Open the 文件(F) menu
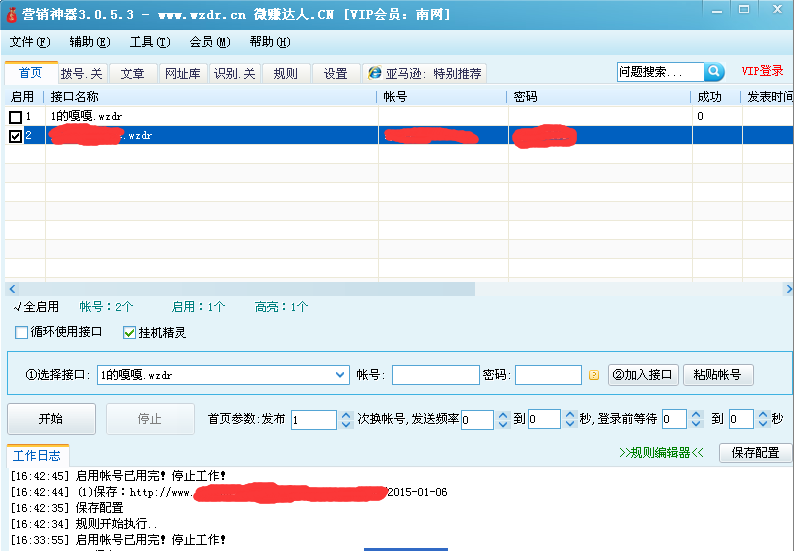This screenshot has width=794, height=551. (x=30, y=42)
